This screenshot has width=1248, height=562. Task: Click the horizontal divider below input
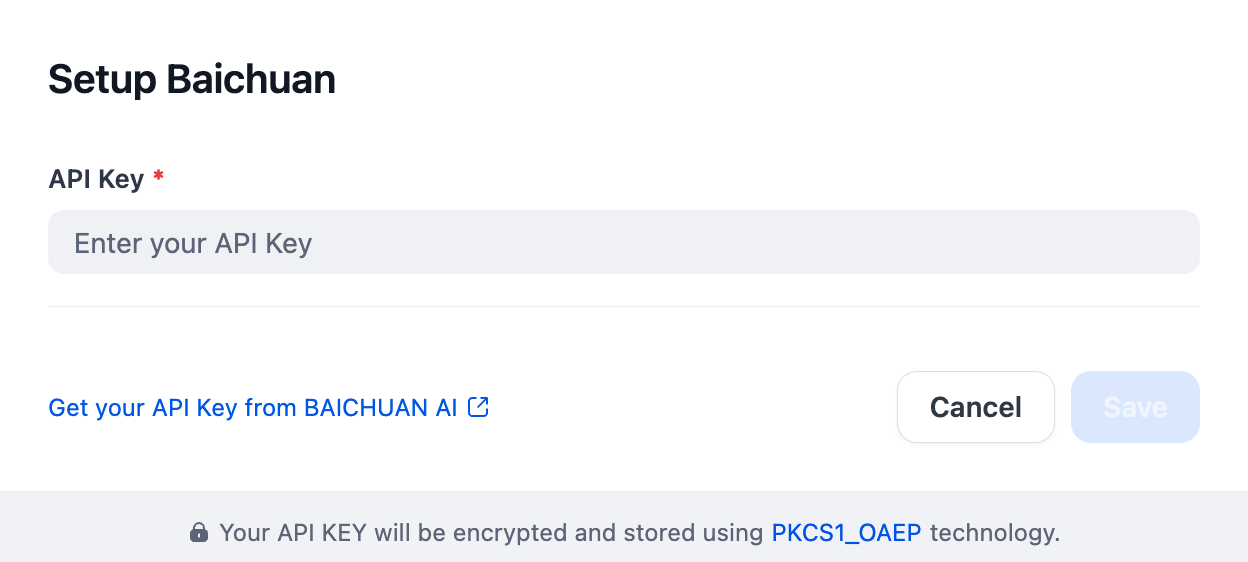tap(623, 307)
